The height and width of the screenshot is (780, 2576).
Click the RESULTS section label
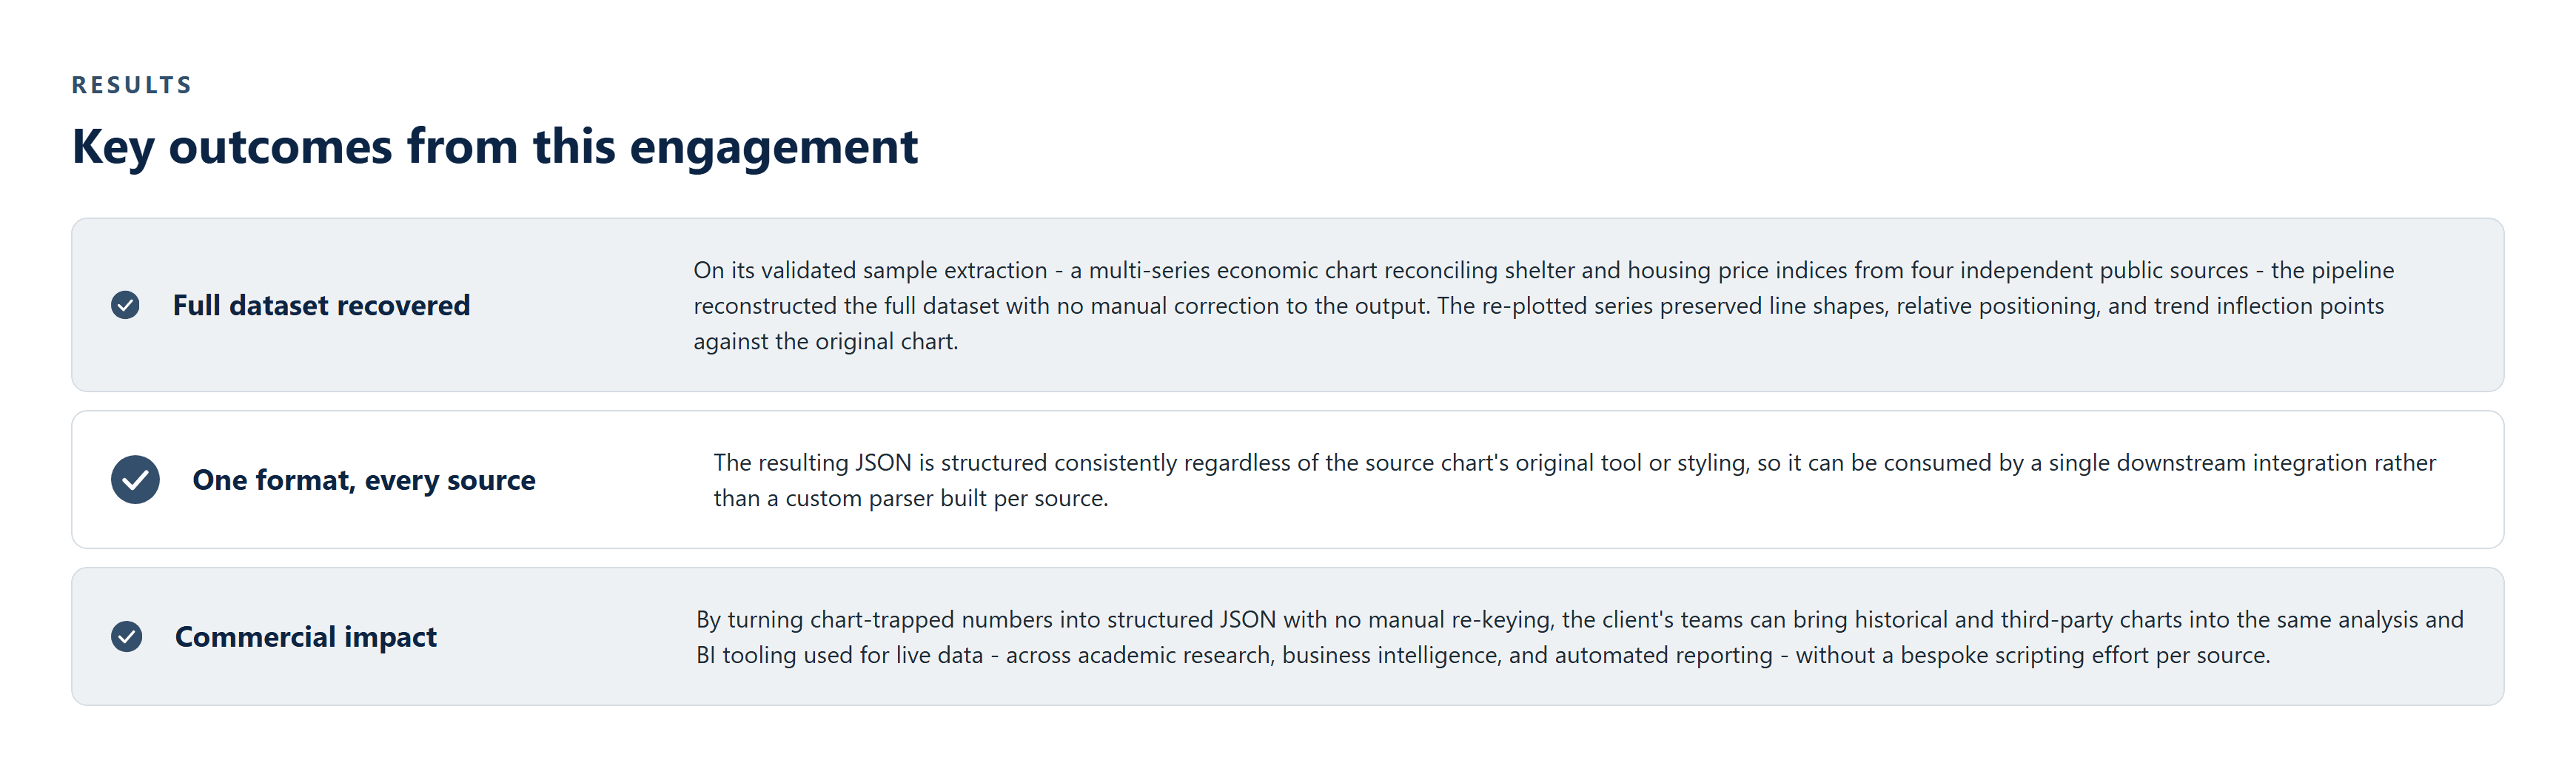click(x=132, y=85)
